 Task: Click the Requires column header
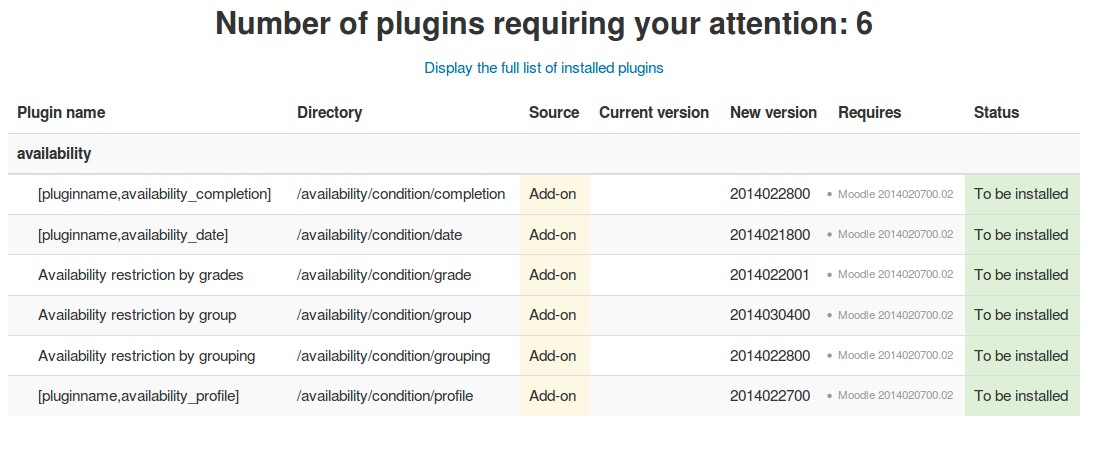[x=870, y=113]
